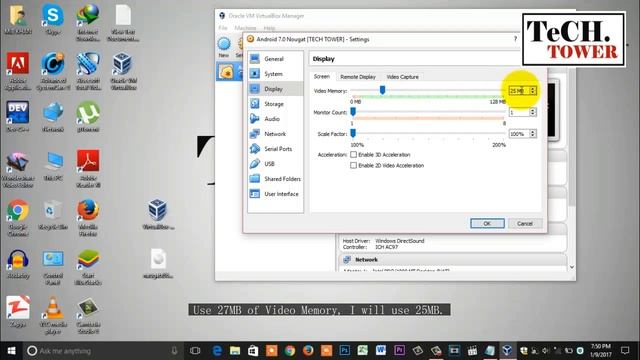Switch to Video Capture tab
This screenshot has width=640, height=360.
pyautogui.click(x=402, y=77)
